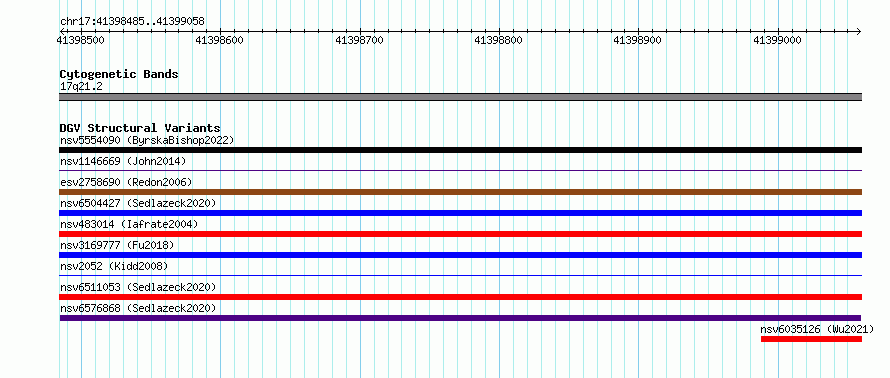The image size is (890, 378).
Task: Click the gray 17q21.2 cytogenetic band bar
Action: click(460, 97)
